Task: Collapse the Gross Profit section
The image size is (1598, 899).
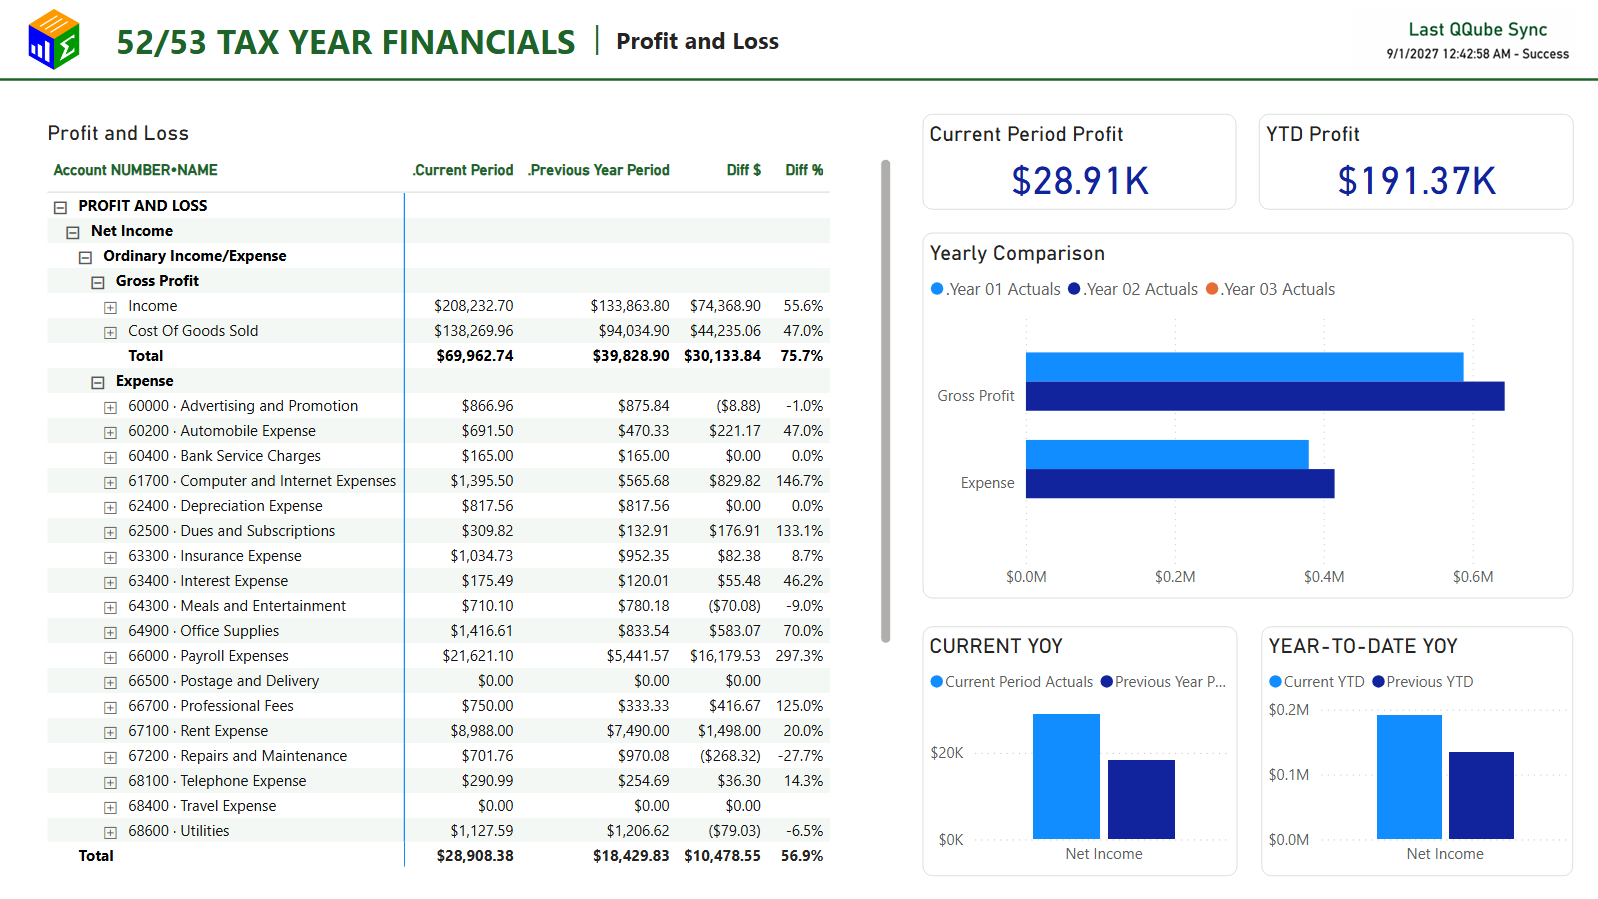Action: click(97, 282)
